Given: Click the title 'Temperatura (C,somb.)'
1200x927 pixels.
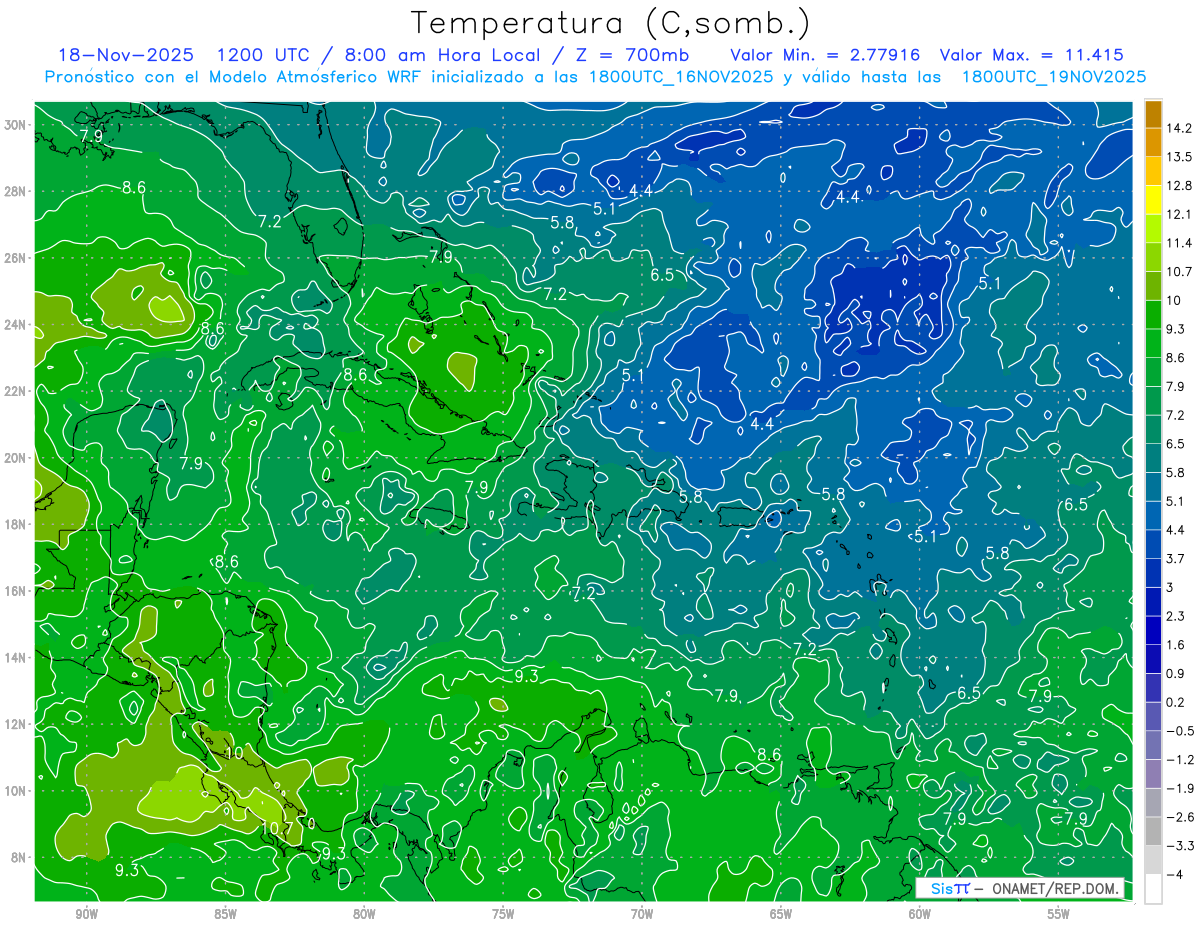Looking at the screenshot, I should (610, 23).
